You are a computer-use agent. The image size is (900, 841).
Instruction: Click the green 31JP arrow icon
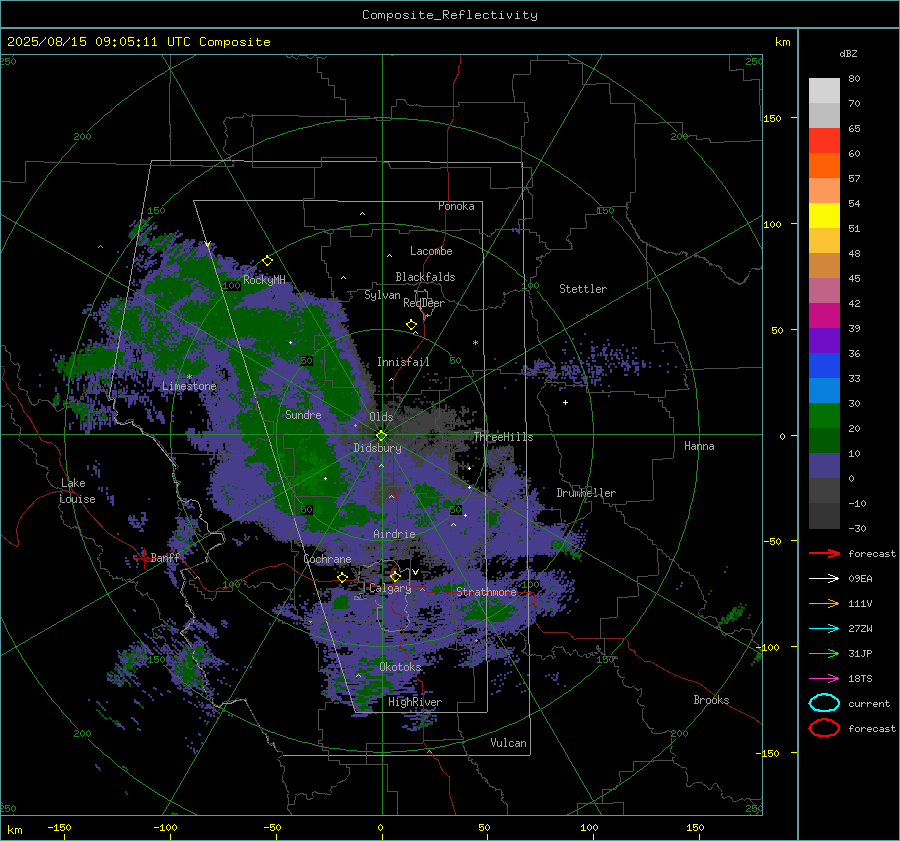(x=824, y=653)
